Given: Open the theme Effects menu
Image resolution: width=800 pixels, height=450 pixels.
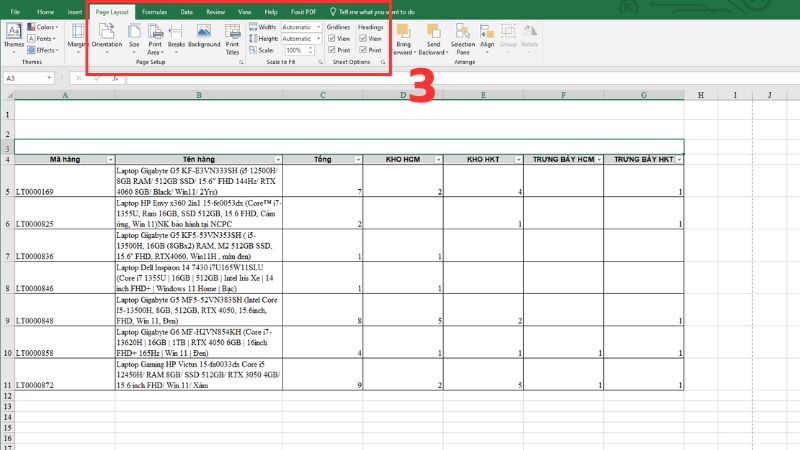Looking at the screenshot, I should 43,50.
